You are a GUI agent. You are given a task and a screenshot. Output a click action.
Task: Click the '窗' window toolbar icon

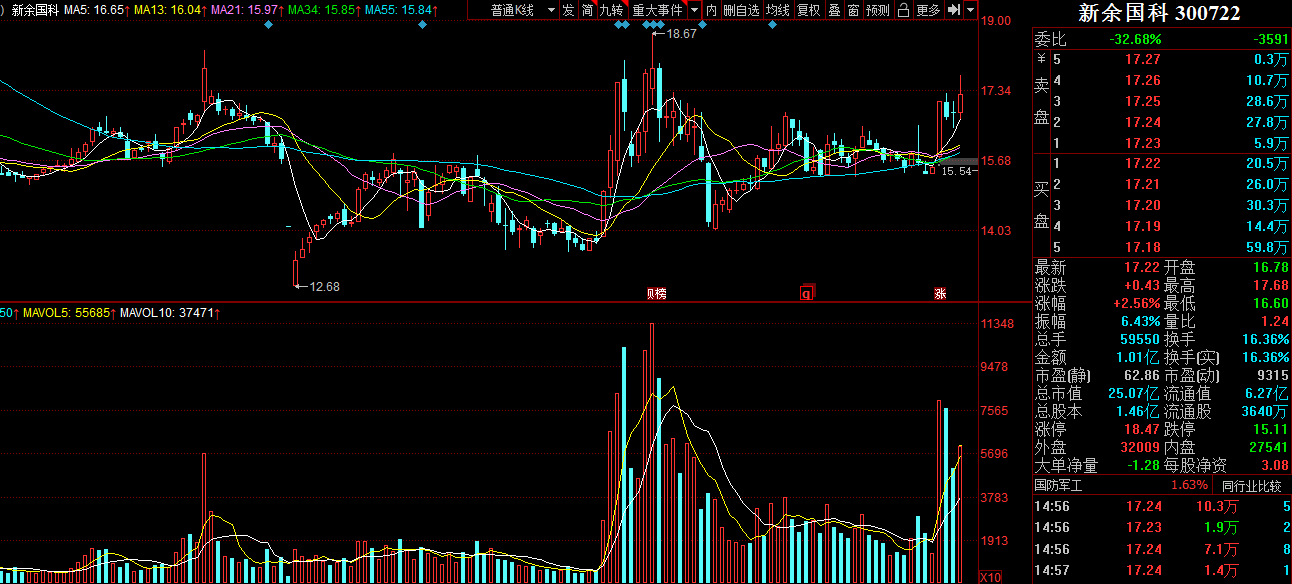(x=852, y=10)
